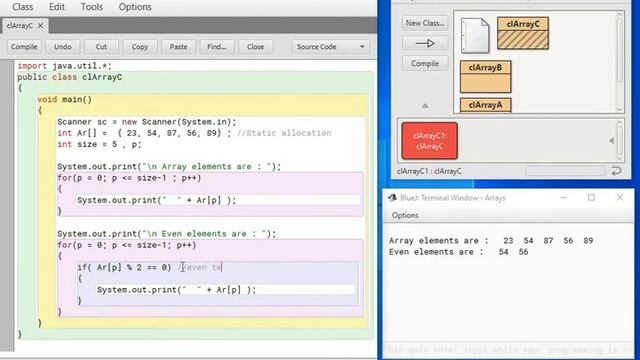Open the Options menu in editor
Screen dimensions: 640x360
[x=135, y=7]
